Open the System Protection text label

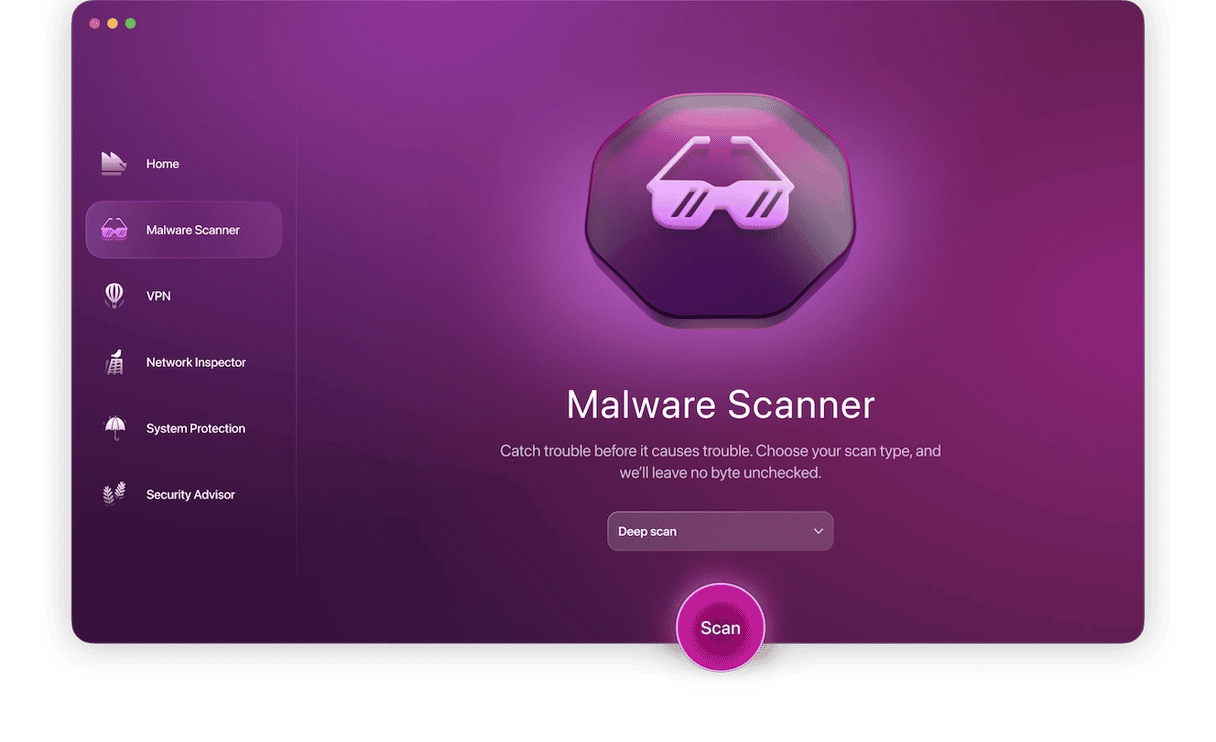tap(196, 428)
